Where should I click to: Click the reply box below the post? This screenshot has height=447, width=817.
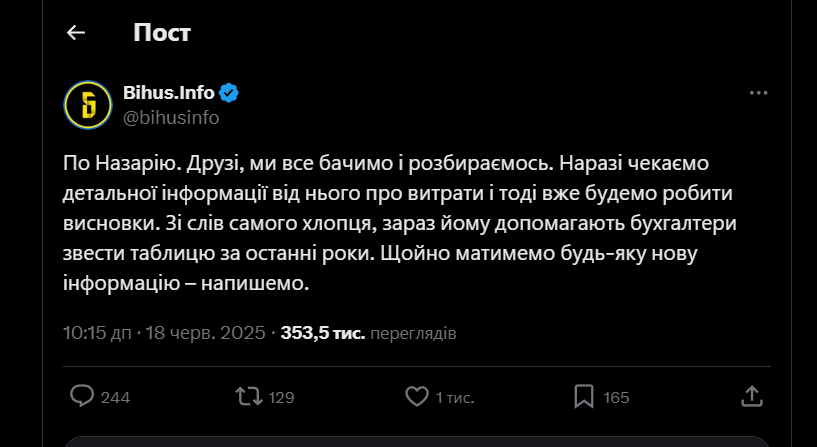tap(415, 441)
